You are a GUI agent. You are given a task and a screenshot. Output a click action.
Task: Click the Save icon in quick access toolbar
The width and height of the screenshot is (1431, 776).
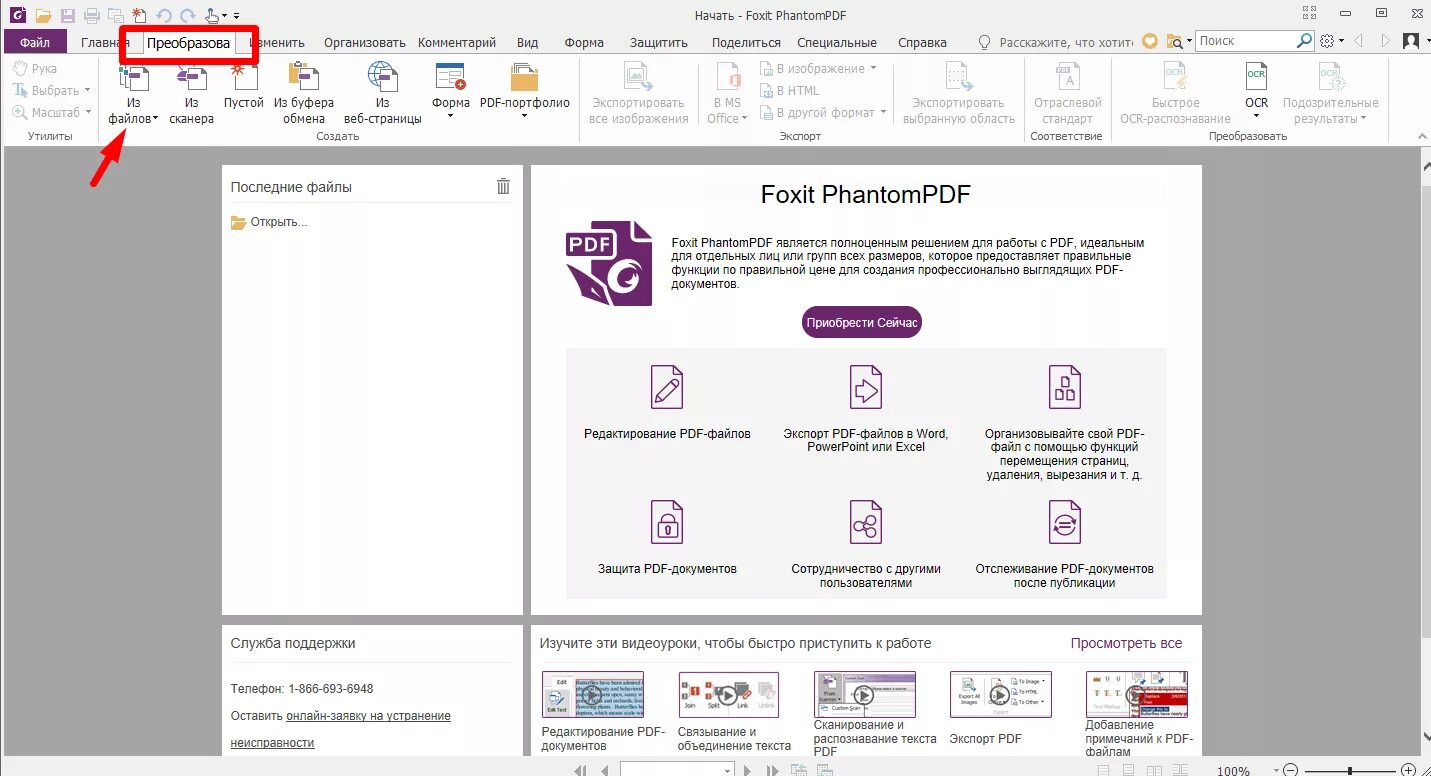[x=68, y=15]
